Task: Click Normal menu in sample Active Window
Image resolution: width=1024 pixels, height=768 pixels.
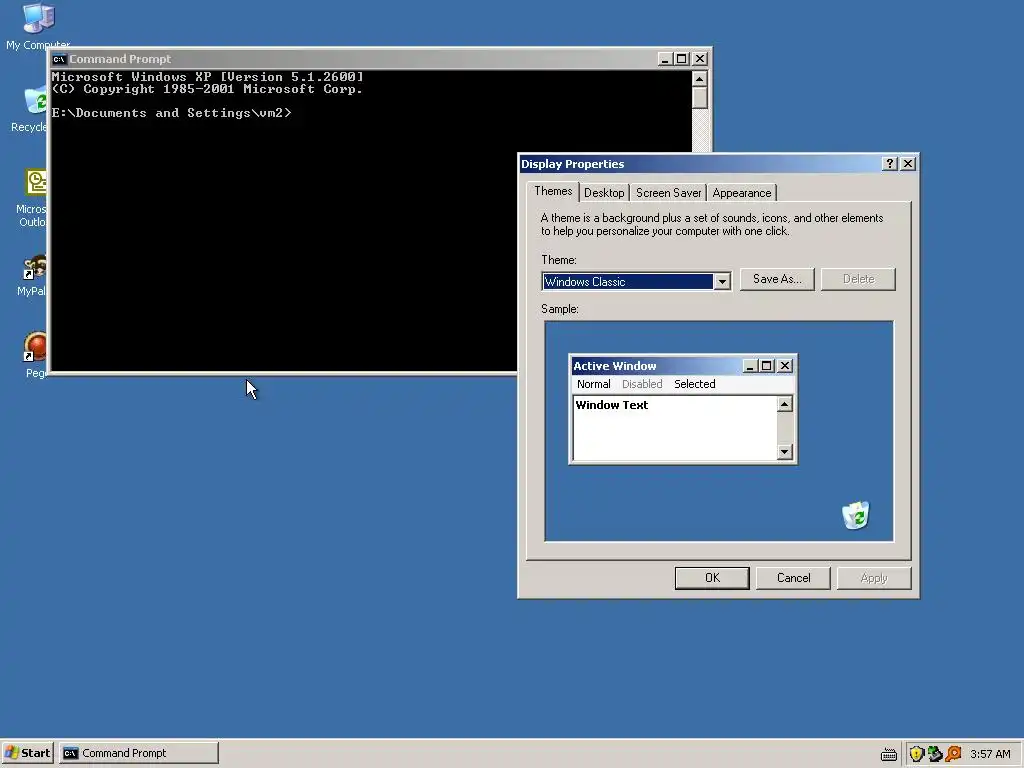Action: click(594, 384)
